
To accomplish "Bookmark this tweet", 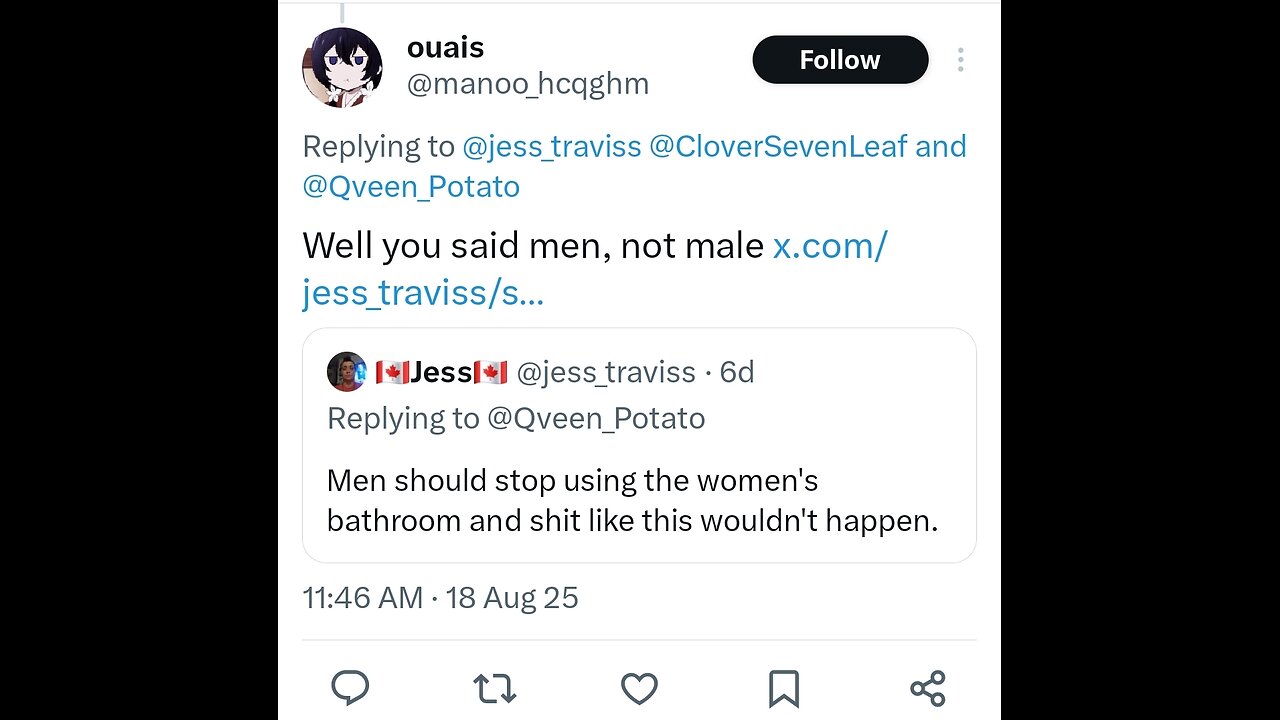I will click(783, 688).
